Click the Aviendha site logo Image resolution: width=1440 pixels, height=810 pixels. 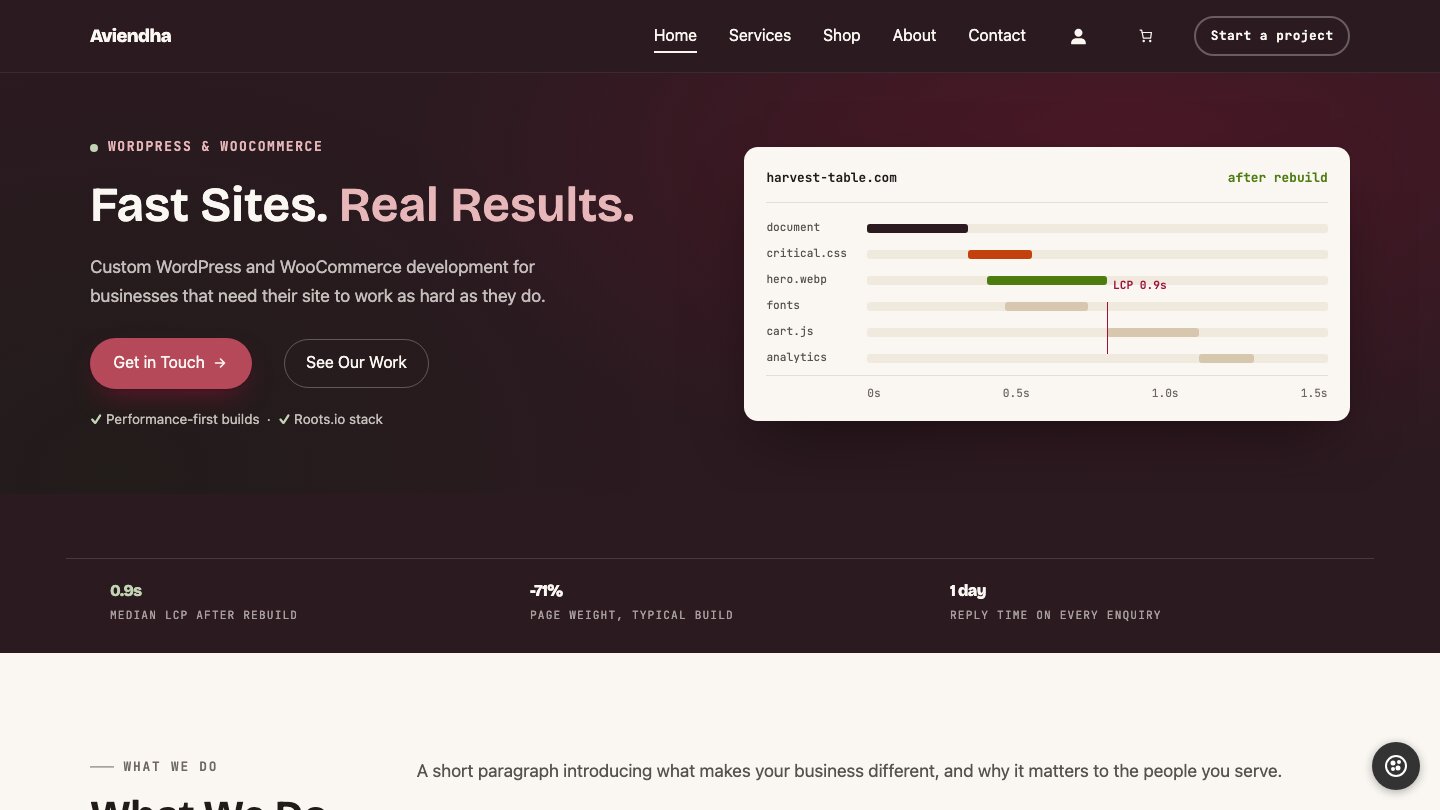(x=130, y=36)
